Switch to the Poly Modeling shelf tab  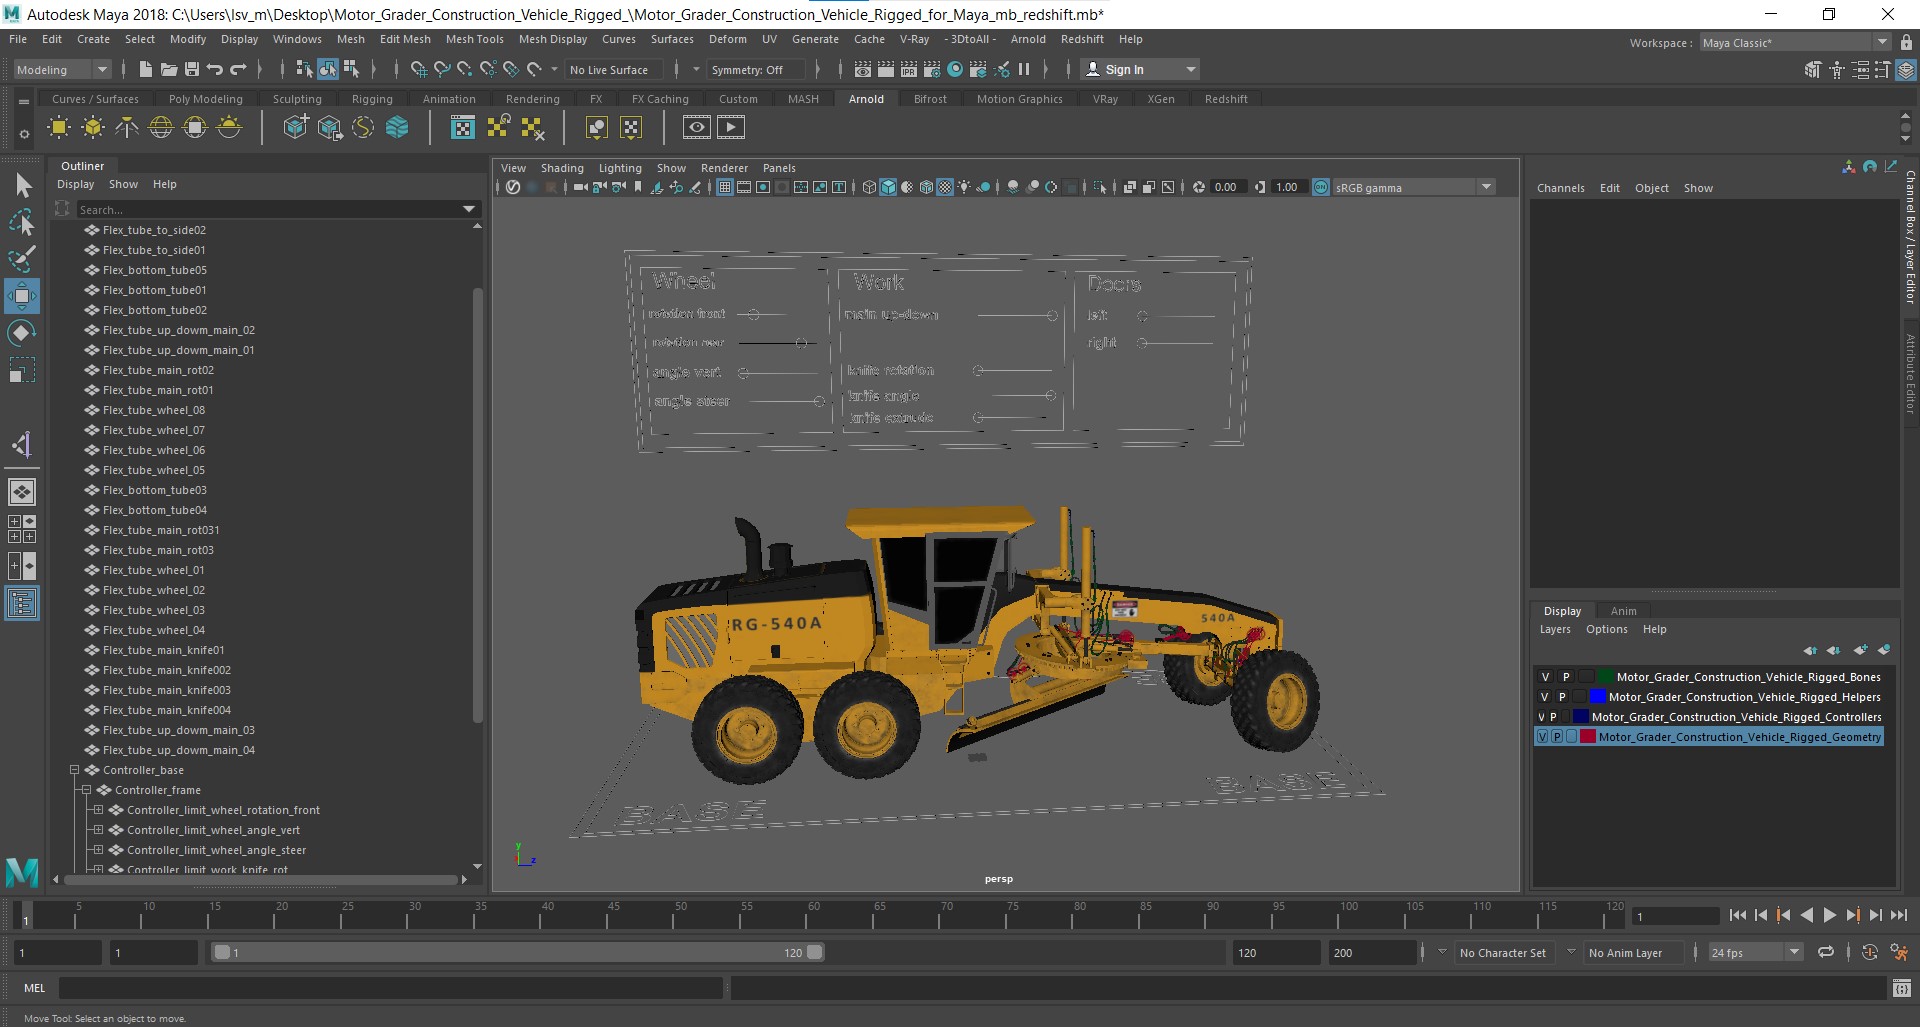click(x=205, y=99)
